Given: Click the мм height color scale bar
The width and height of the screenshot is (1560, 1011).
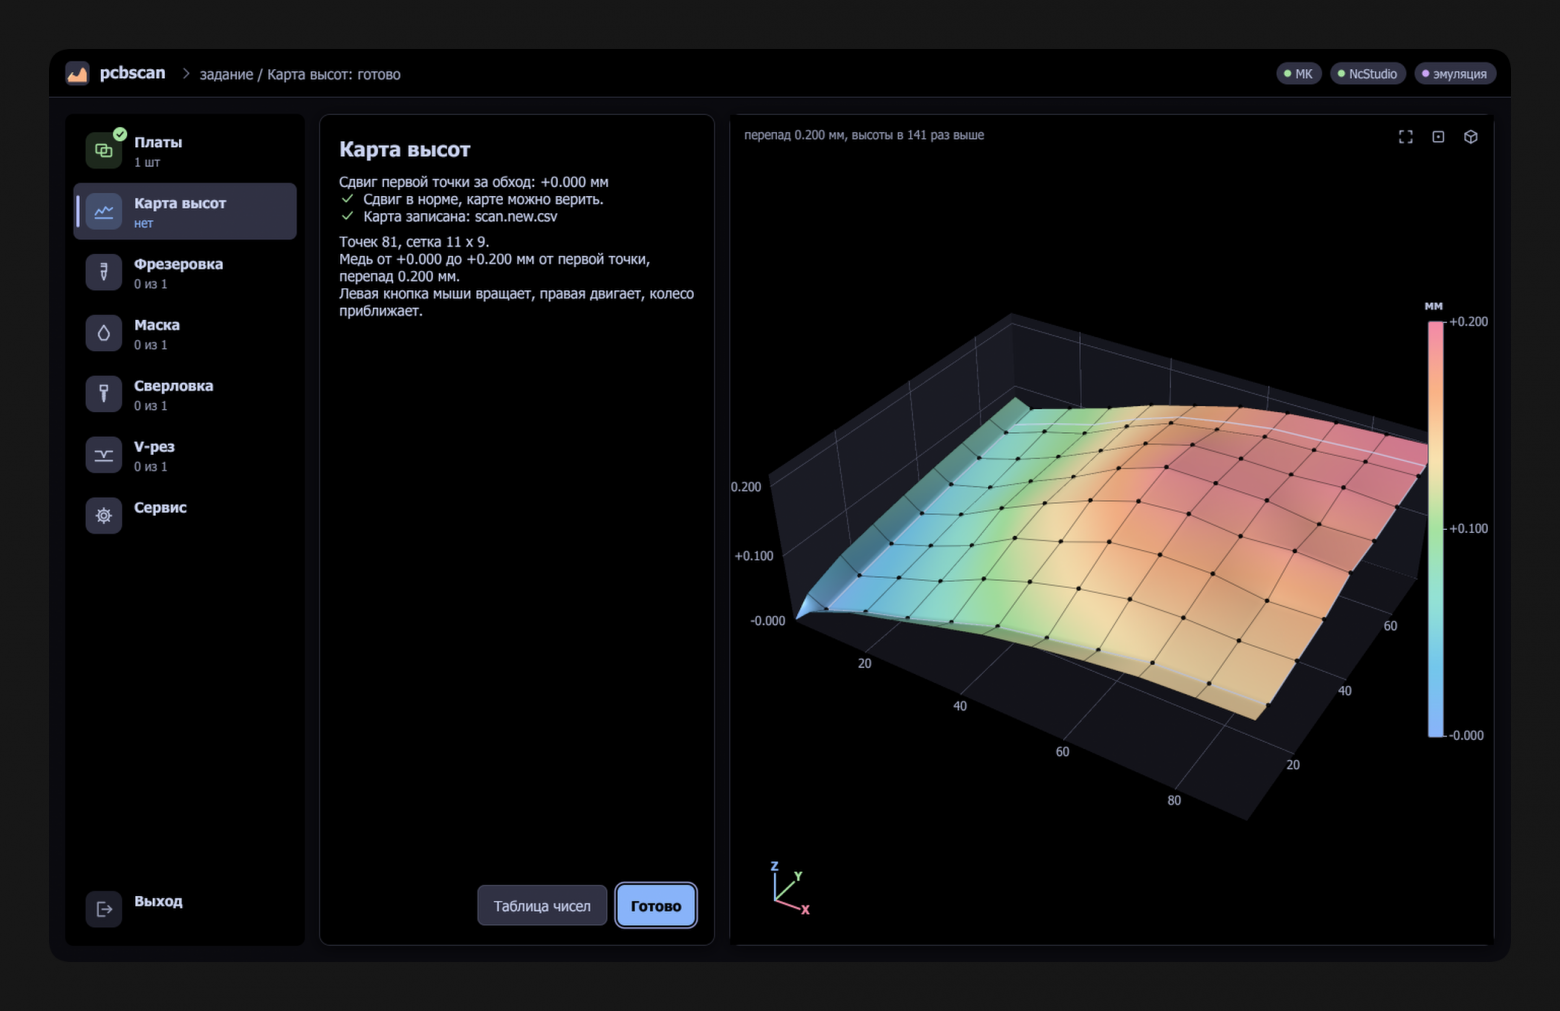Looking at the screenshot, I should pos(1436,529).
